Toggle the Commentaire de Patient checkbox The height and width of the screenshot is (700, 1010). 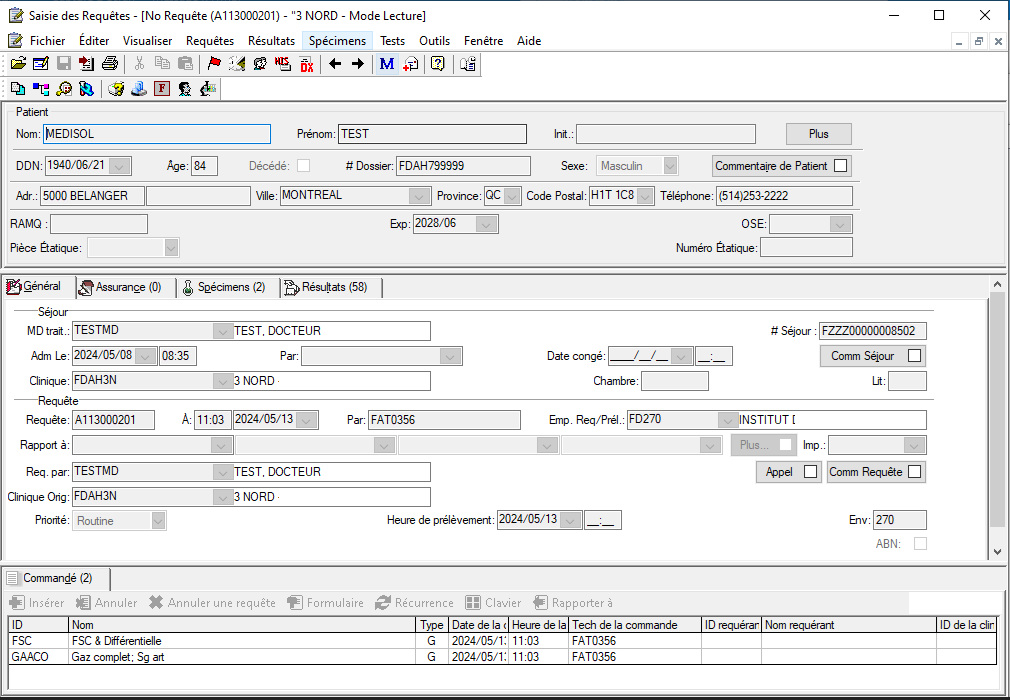click(x=841, y=166)
